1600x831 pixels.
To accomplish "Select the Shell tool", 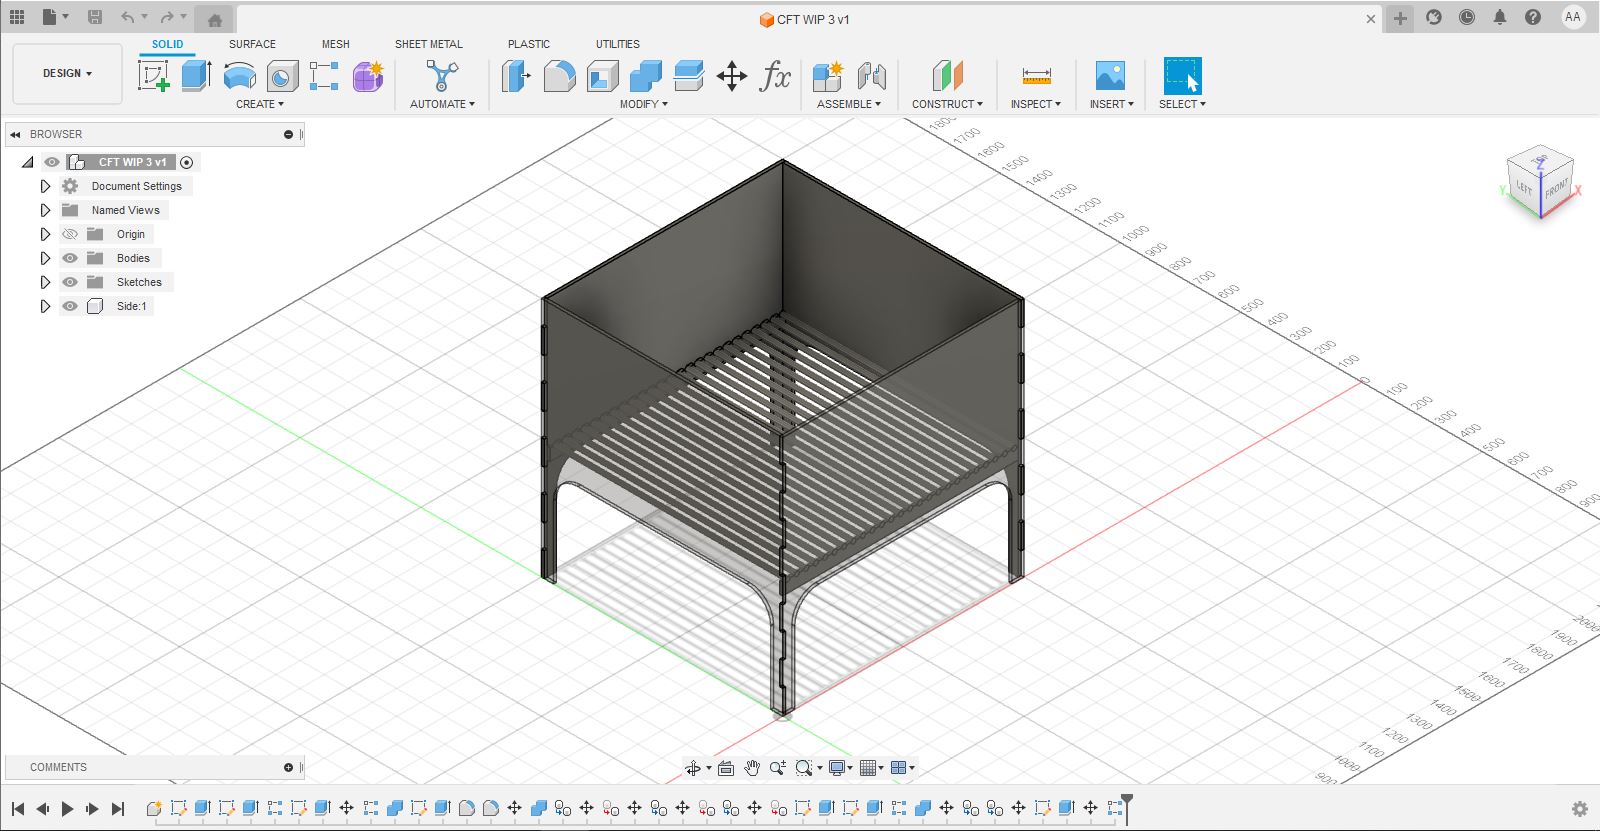I will coord(602,76).
